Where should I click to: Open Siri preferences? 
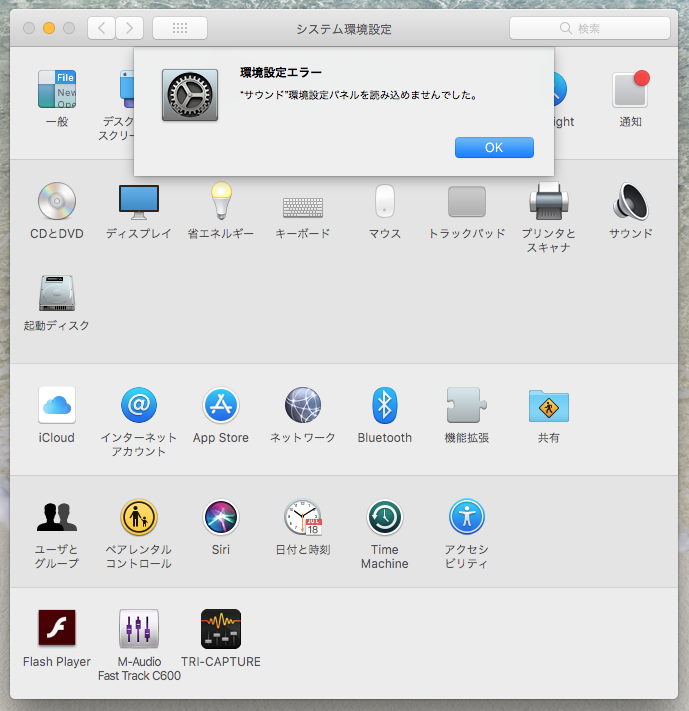click(220, 518)
